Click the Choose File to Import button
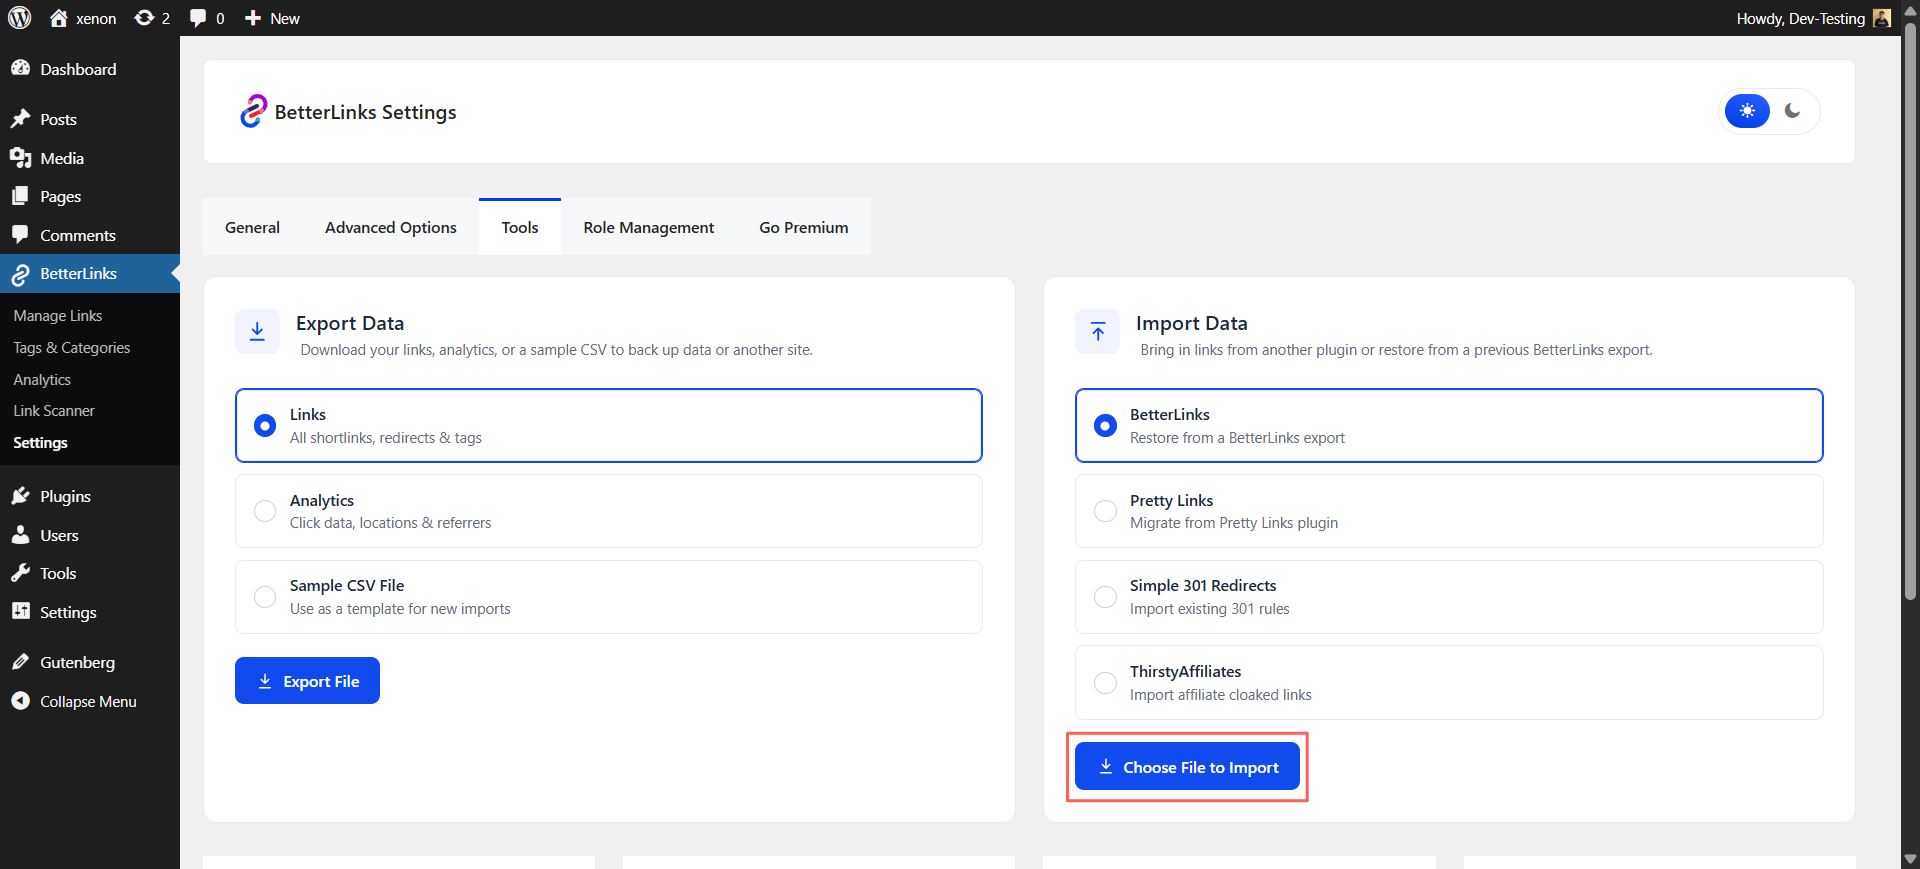Screen dimensions: 1920x869 click(1187, 766)
